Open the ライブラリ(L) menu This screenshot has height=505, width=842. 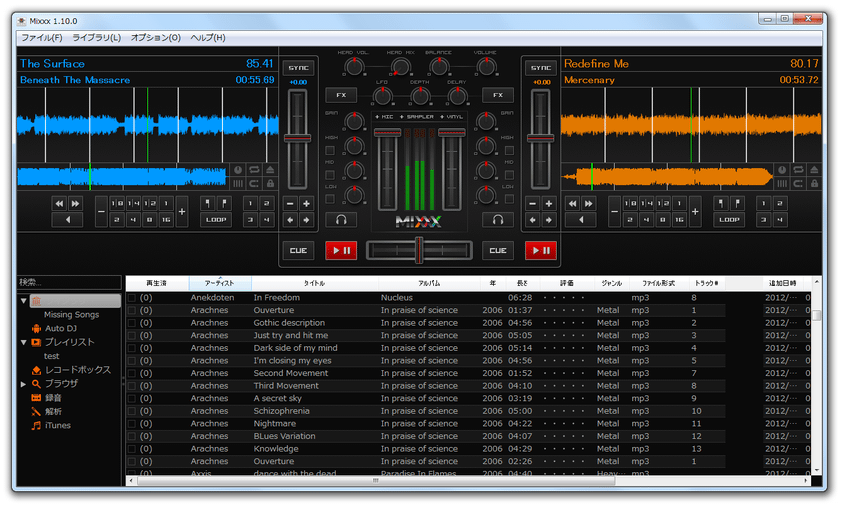click(97, 38)
